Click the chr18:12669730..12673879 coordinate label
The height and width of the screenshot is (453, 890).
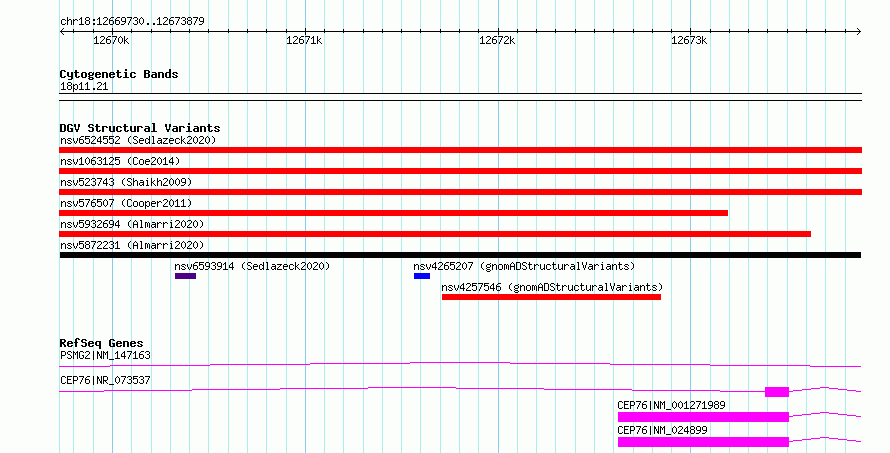tap(132, 22)
